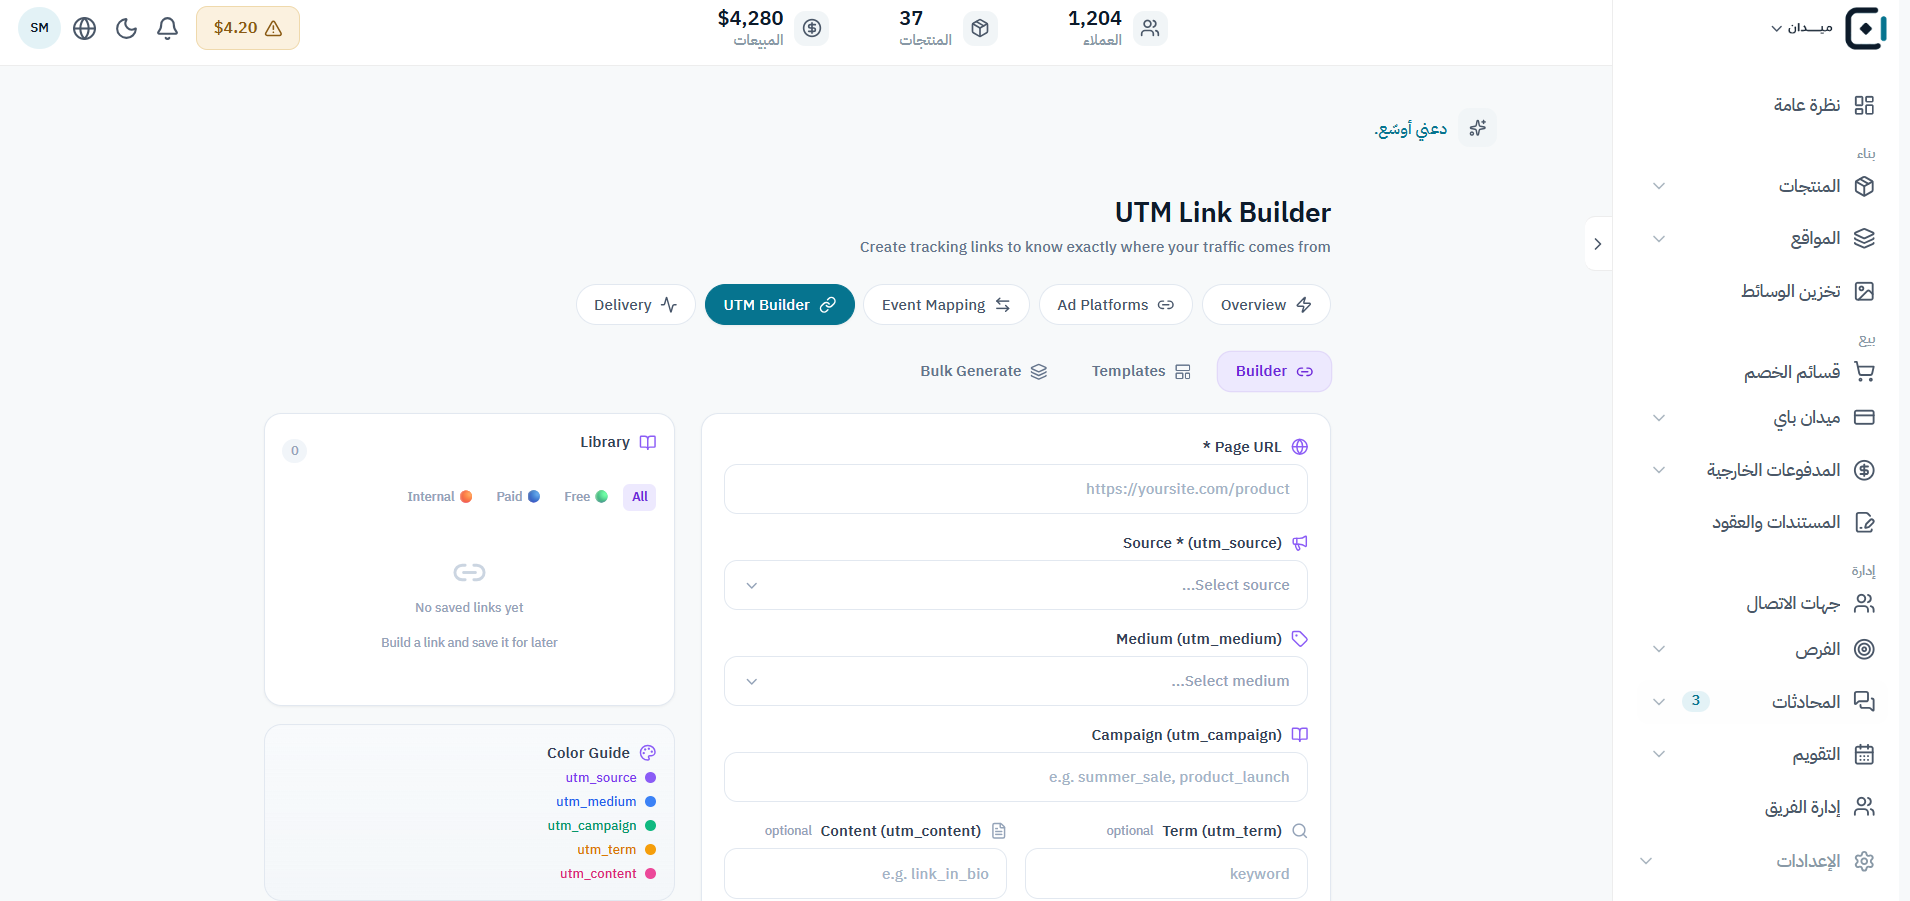Click الإعدادات settings gear icon
Viewport: 1910px width, 901px height.
pyautogui.click(x=1864, y=861)
